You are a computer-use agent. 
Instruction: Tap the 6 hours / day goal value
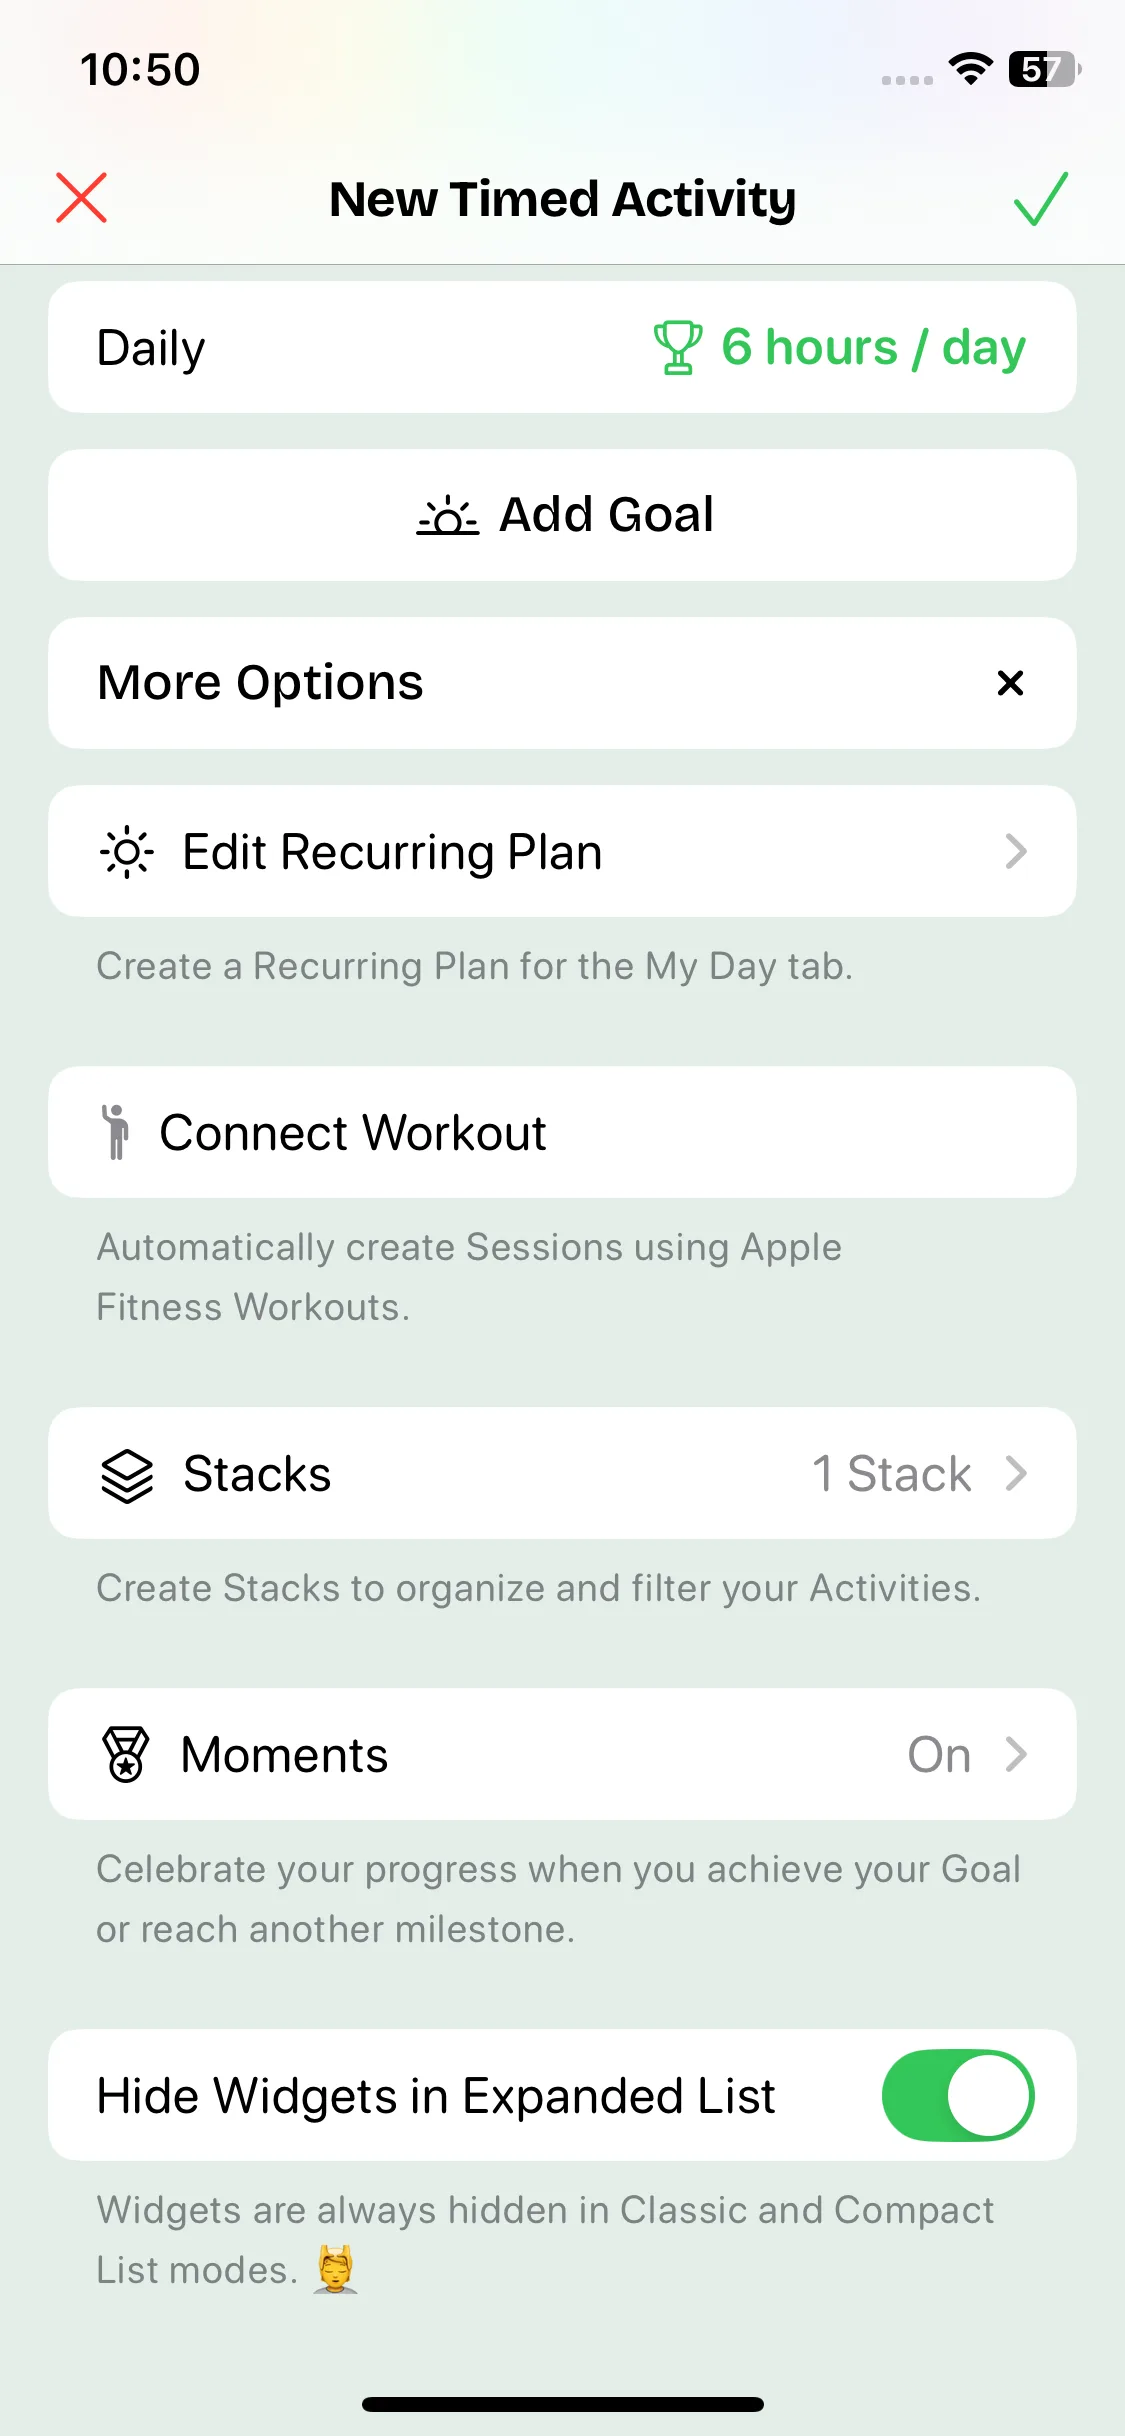point(873,348)
